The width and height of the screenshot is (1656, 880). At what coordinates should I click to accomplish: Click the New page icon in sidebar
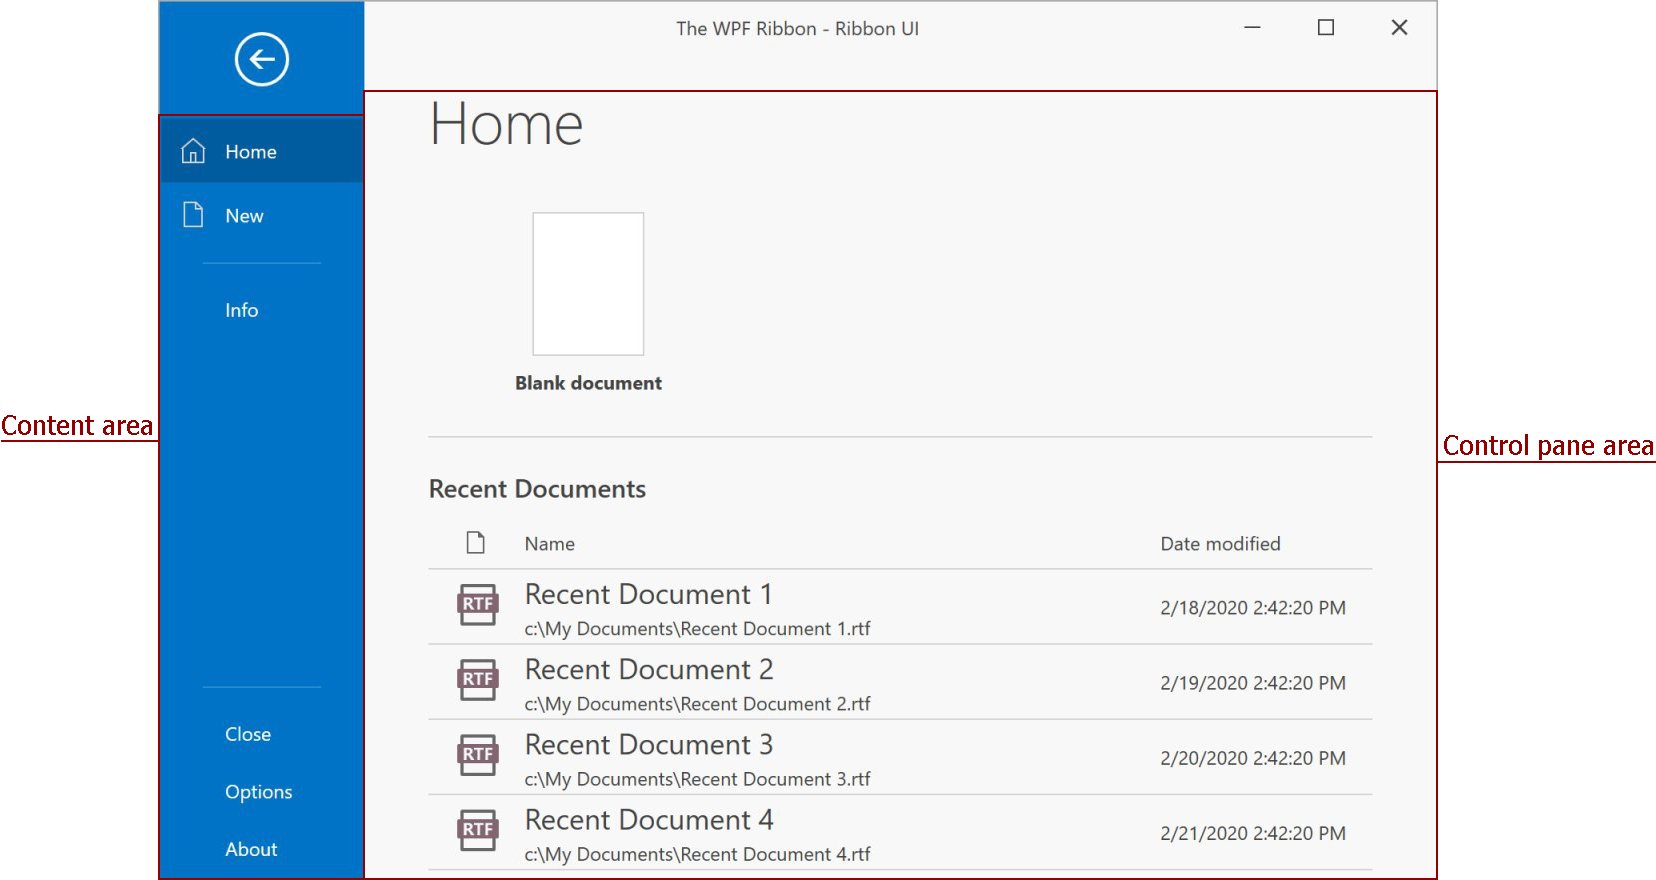pos(193,215)
